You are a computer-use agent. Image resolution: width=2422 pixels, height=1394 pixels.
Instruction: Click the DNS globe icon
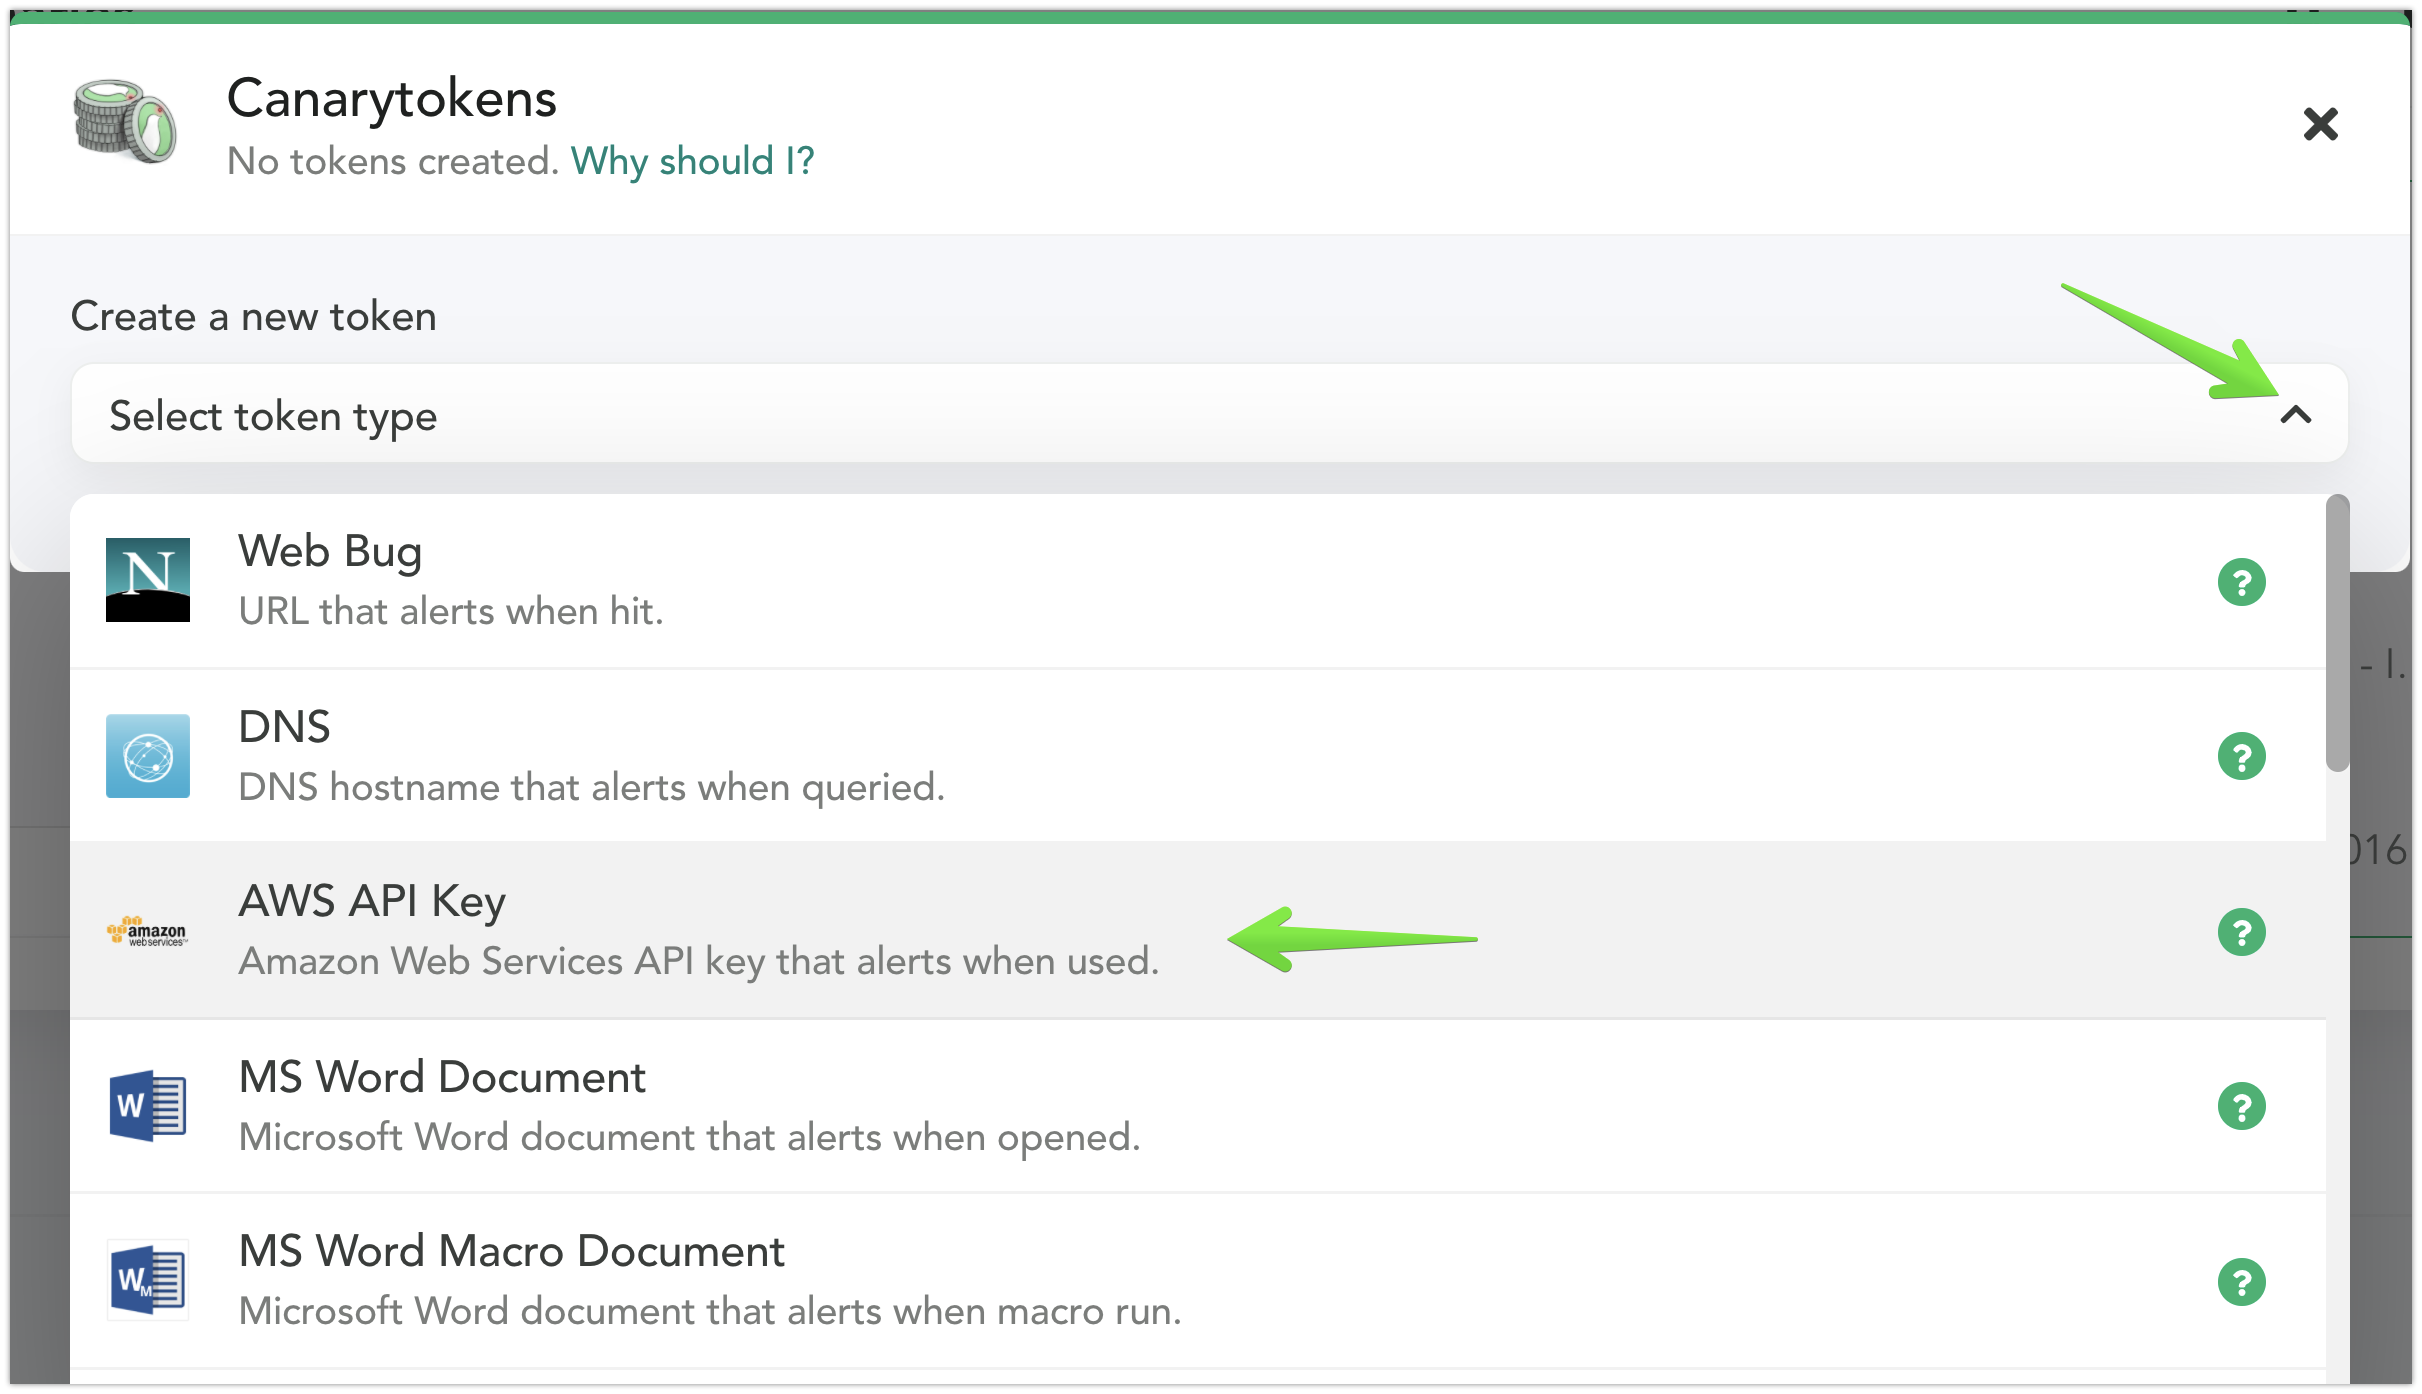pos(148,756)
